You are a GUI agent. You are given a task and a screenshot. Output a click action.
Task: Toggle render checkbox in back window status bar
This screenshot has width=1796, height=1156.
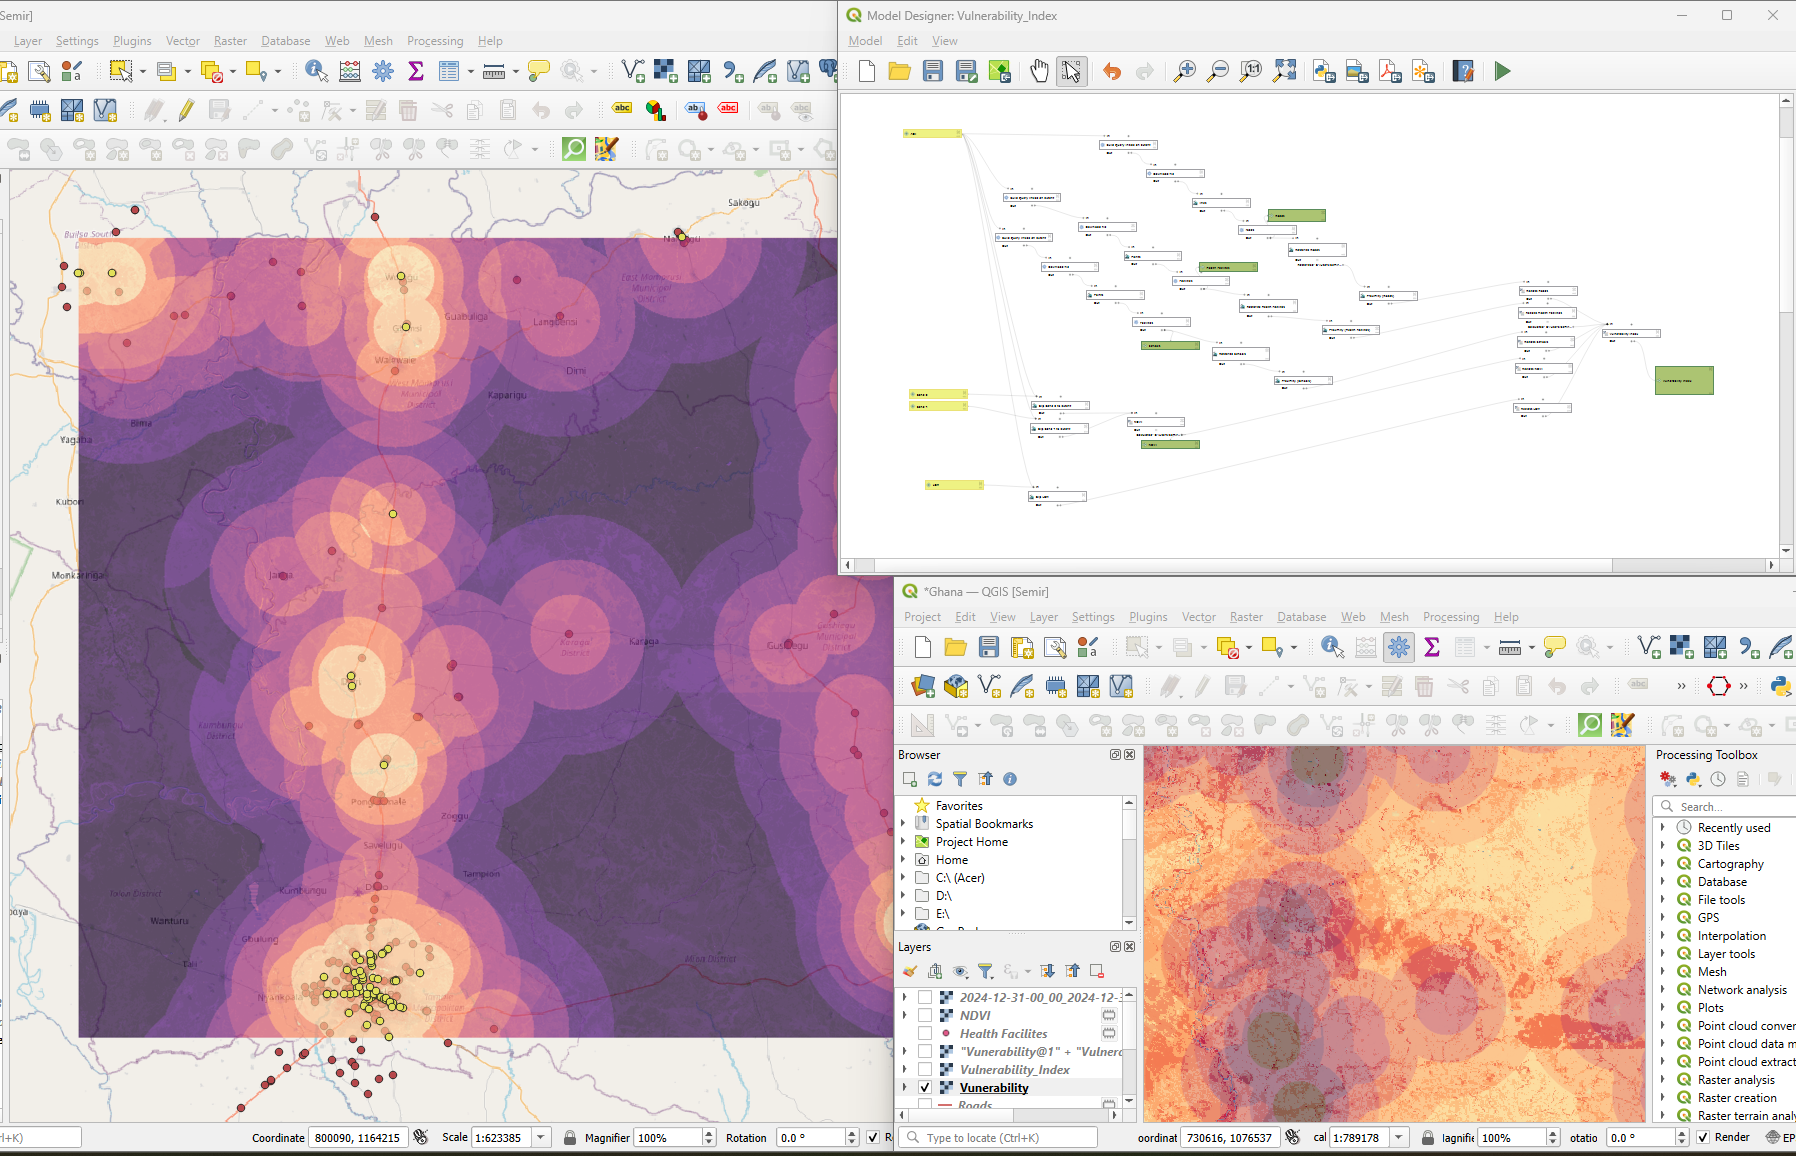click(x=873, y=1137)
